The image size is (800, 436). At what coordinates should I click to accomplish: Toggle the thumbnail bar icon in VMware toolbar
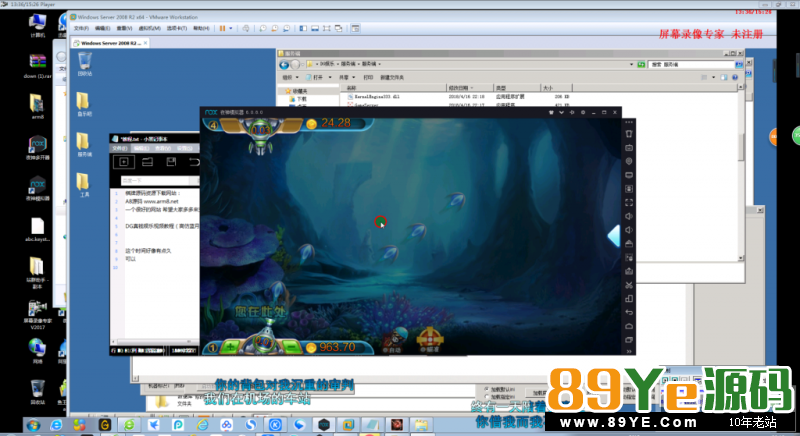(x=315, y=29)
